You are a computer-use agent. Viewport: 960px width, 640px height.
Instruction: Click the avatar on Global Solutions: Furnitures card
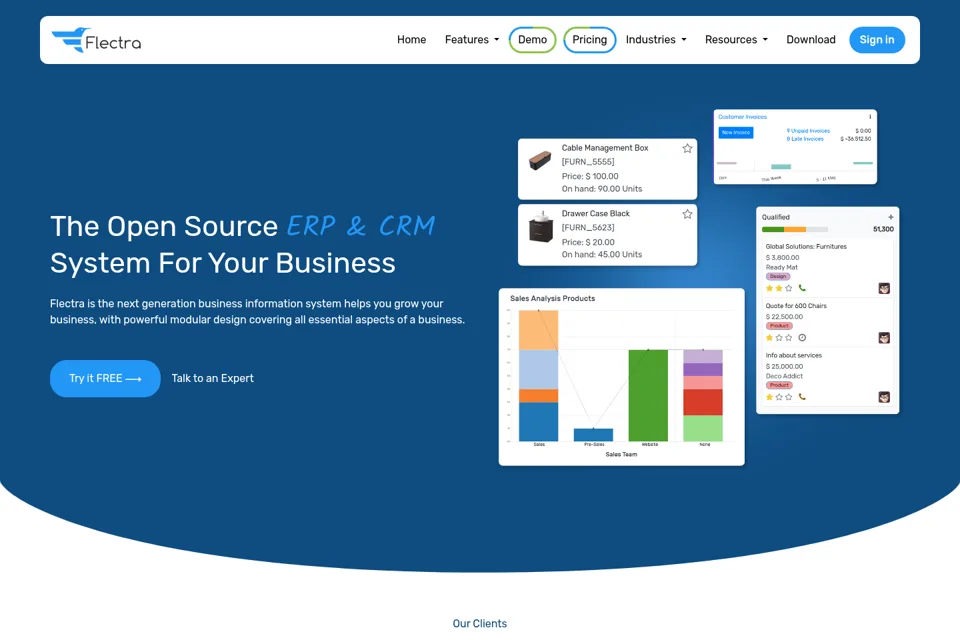coord(884,288)
